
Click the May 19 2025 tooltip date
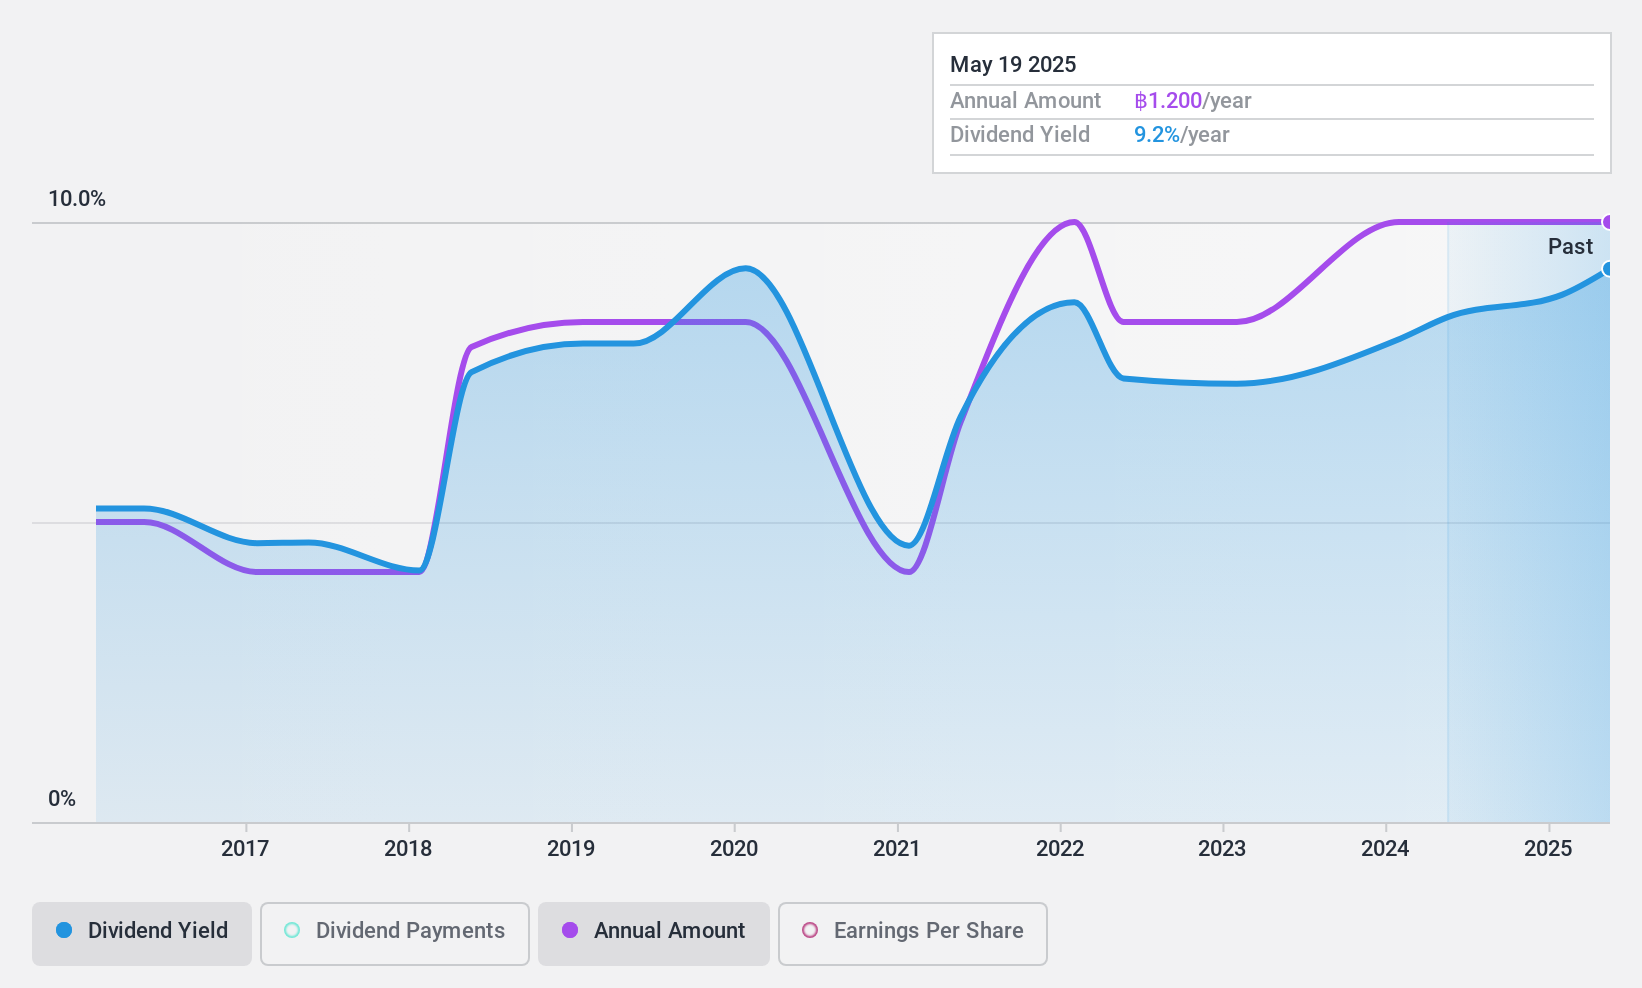point(1013,65)
